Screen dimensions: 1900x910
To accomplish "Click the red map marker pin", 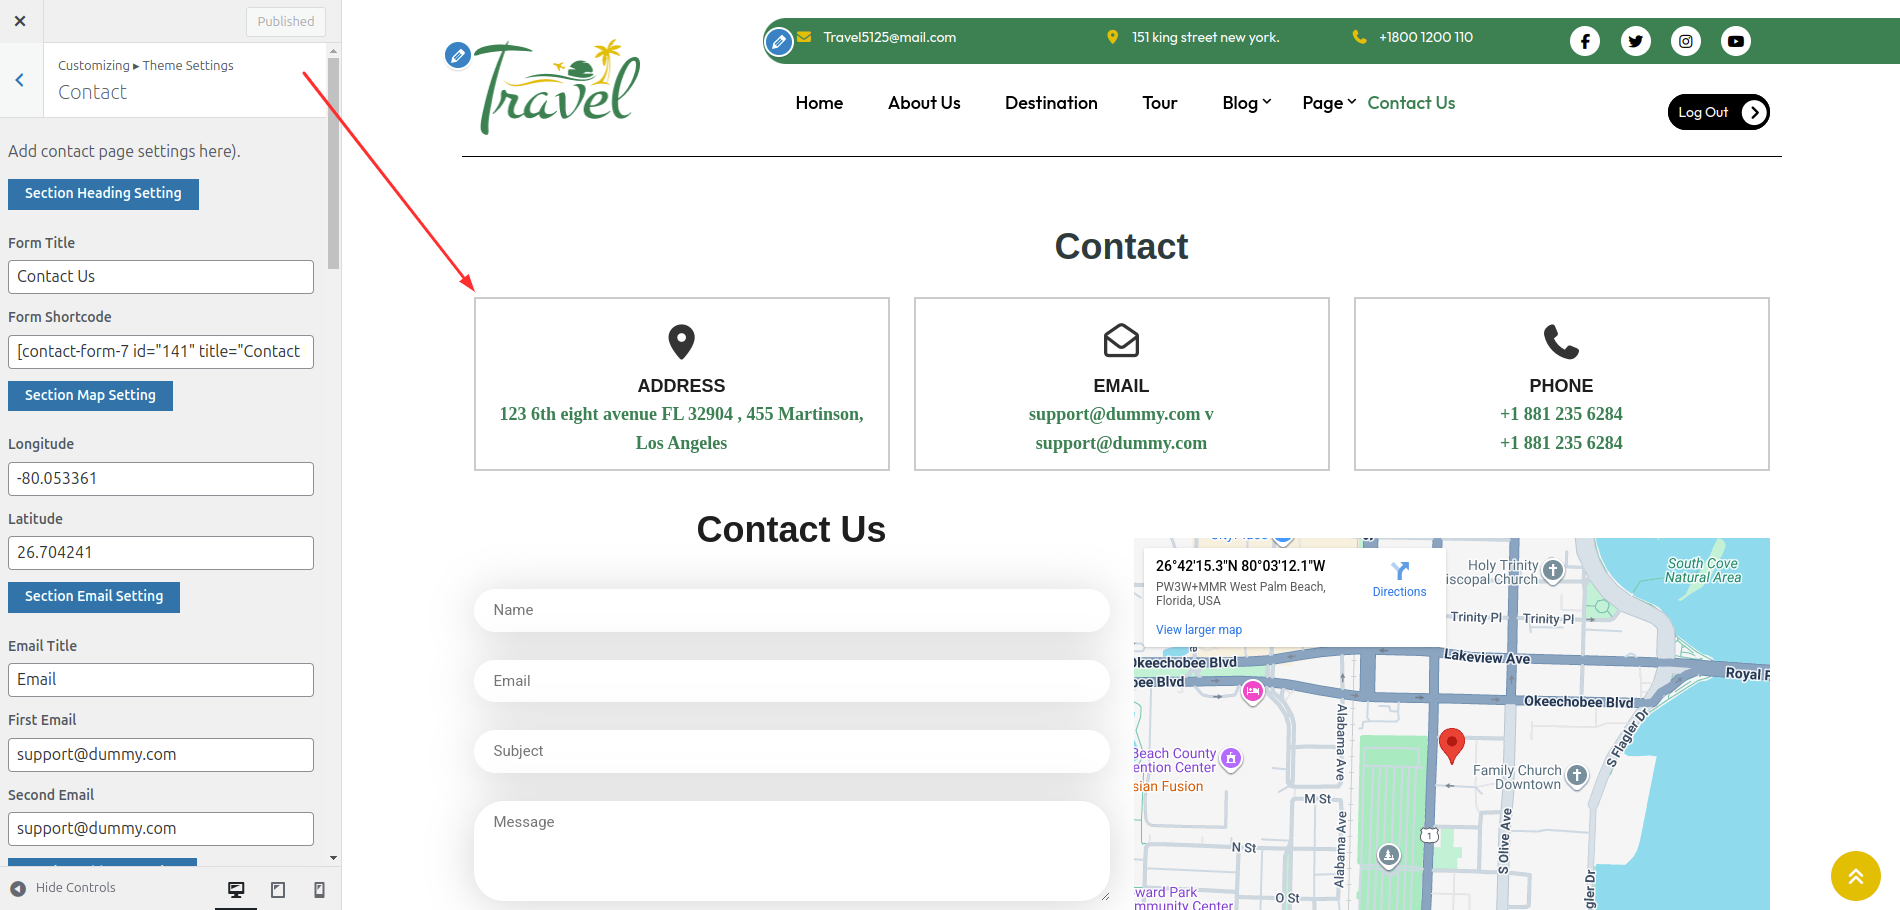I will [x=1453, y=745].
